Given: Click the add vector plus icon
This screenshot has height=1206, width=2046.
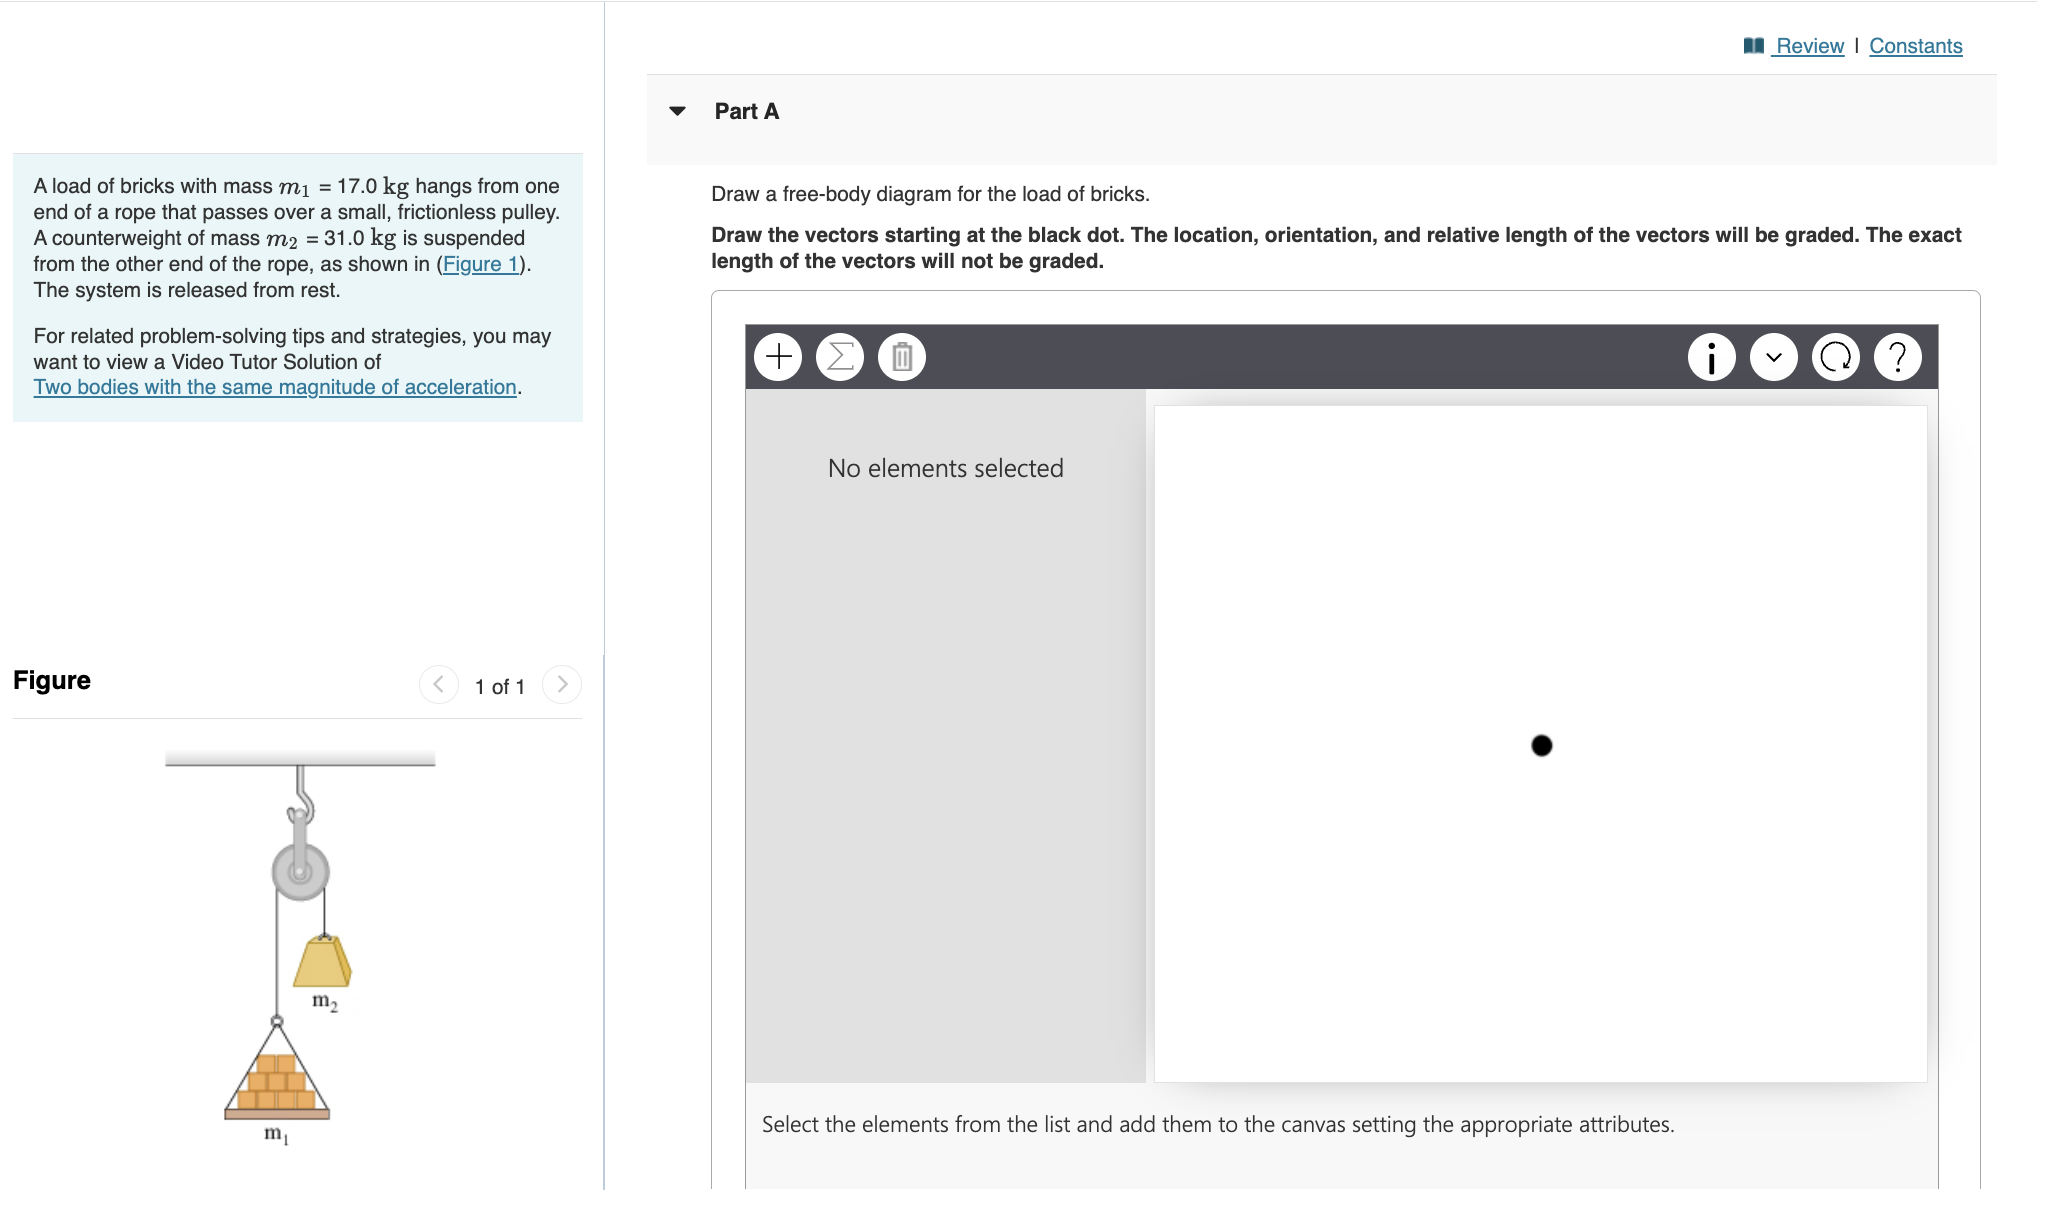Looking at the screenshot, I should tap(778, 357).
